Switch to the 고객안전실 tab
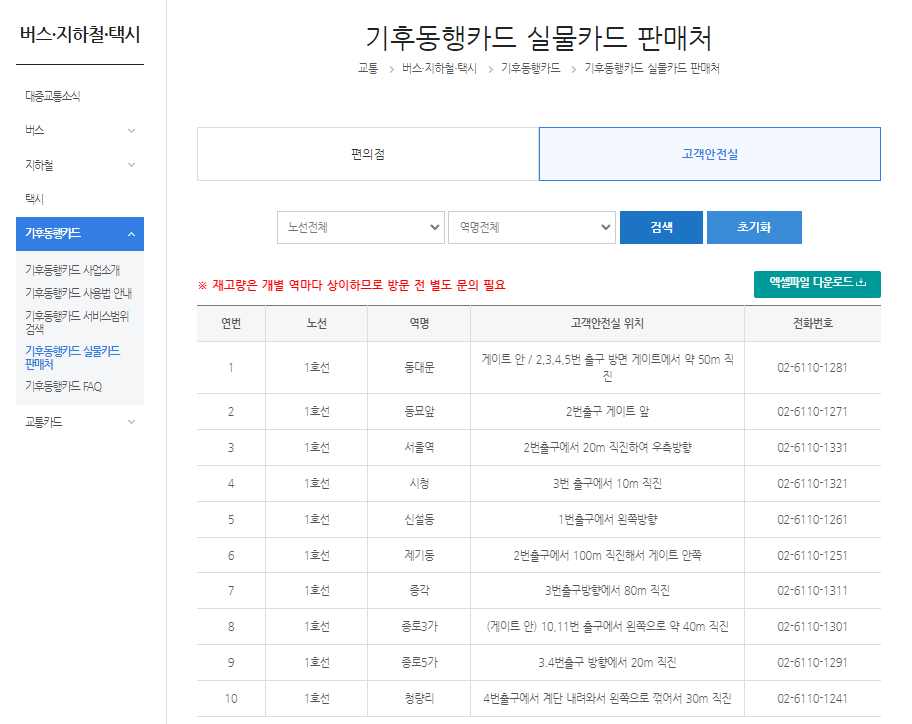Screen dimensions: 912x724 [710, 154]
